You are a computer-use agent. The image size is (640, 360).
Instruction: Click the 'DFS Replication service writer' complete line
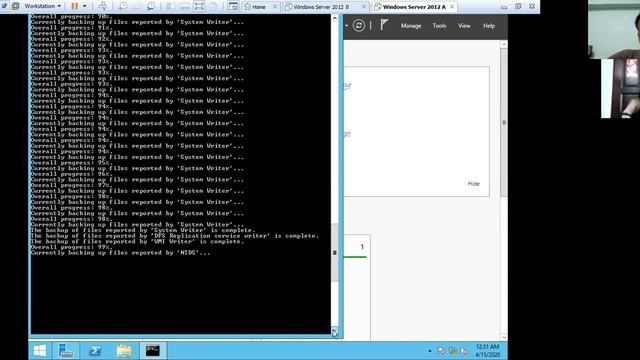pos(175,236)
